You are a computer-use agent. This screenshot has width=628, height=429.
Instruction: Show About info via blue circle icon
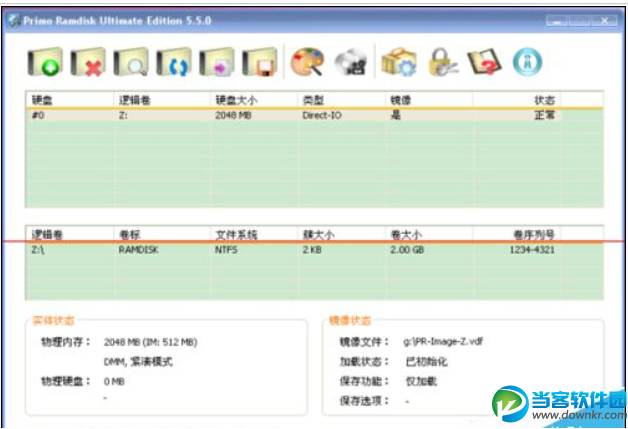527,62
